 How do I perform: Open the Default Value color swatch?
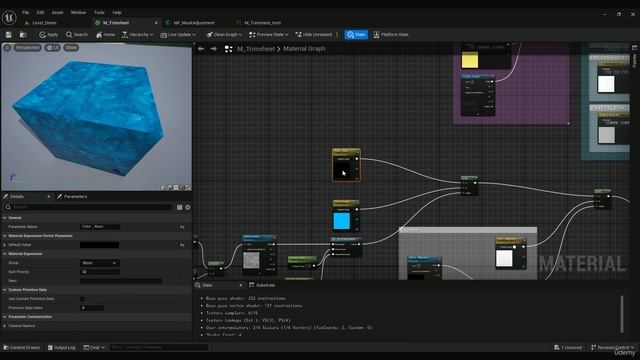pyautogui.click(x=100, y=245)
